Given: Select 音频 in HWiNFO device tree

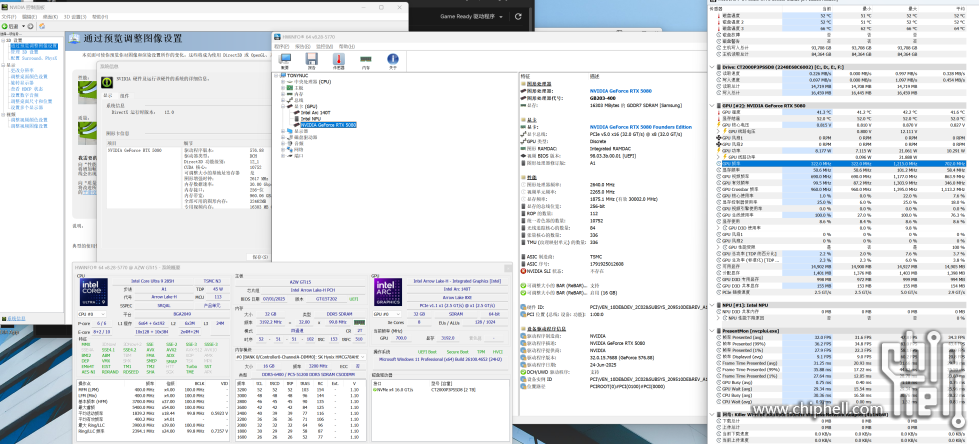Looking at the screenshot, I should coord(296,144).
